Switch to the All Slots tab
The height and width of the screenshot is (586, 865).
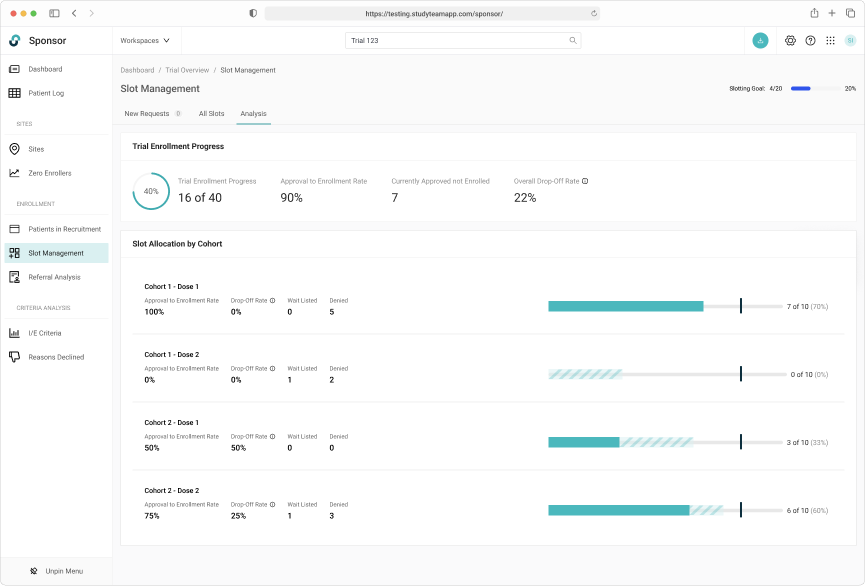[x=211, y=114]
